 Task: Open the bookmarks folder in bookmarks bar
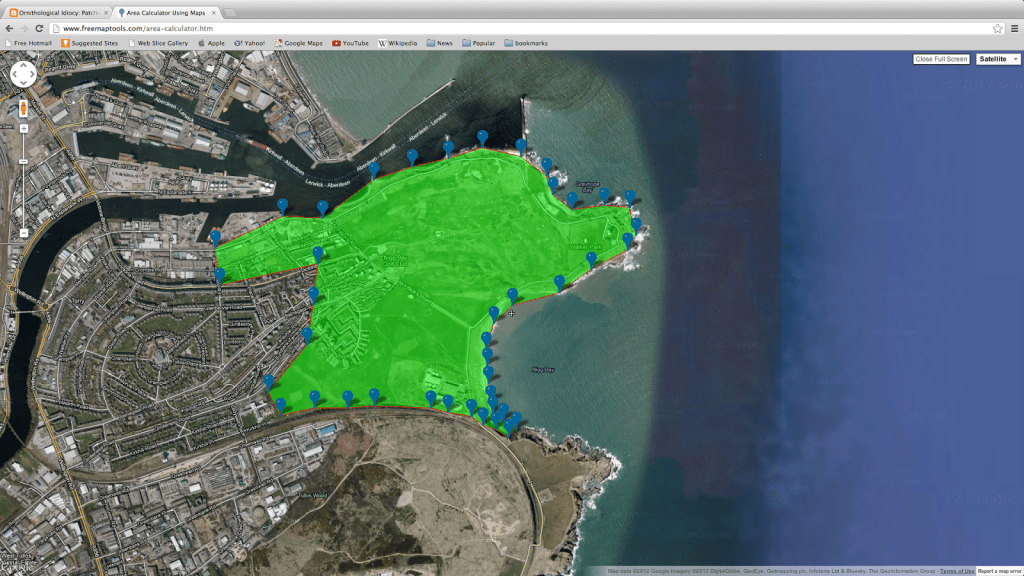[x=526, y=43]
